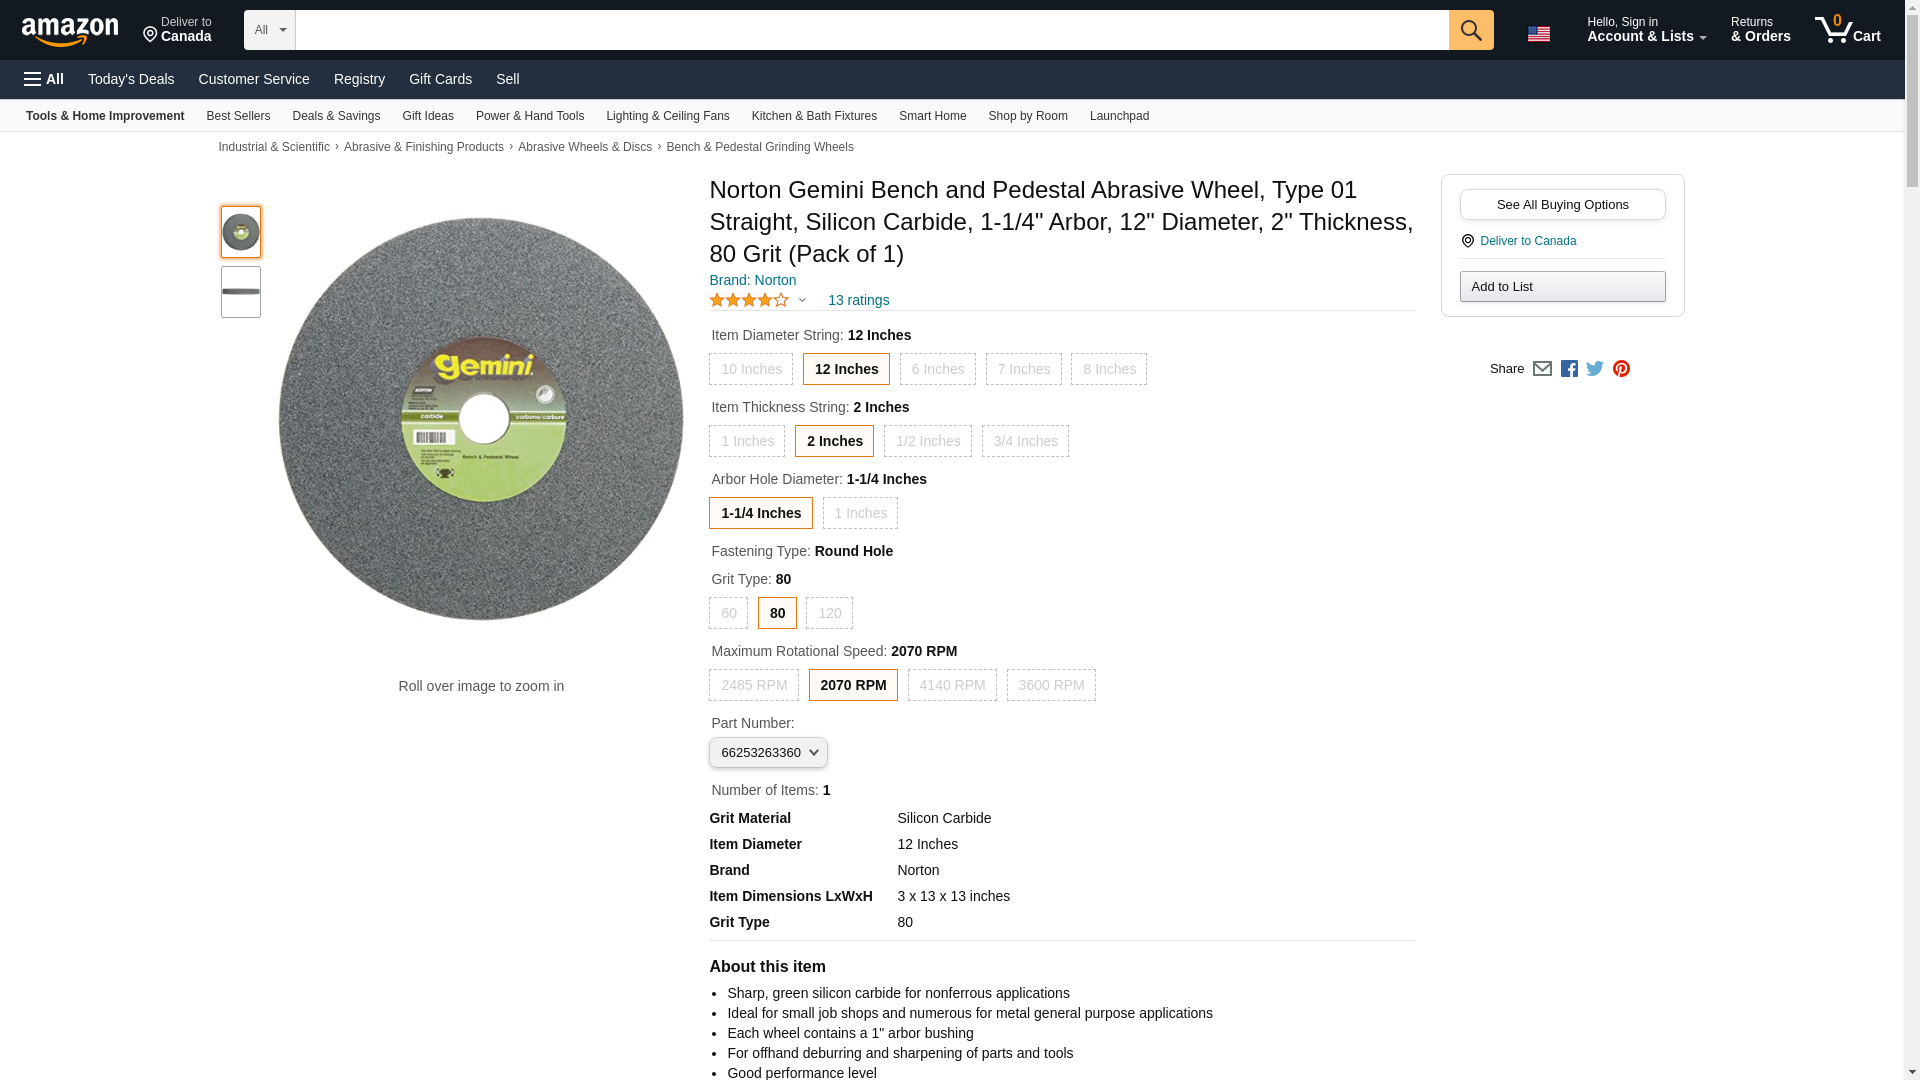Share product on Pinterest
This screenshot has height=1080, width=1920.
(1621, 369)
